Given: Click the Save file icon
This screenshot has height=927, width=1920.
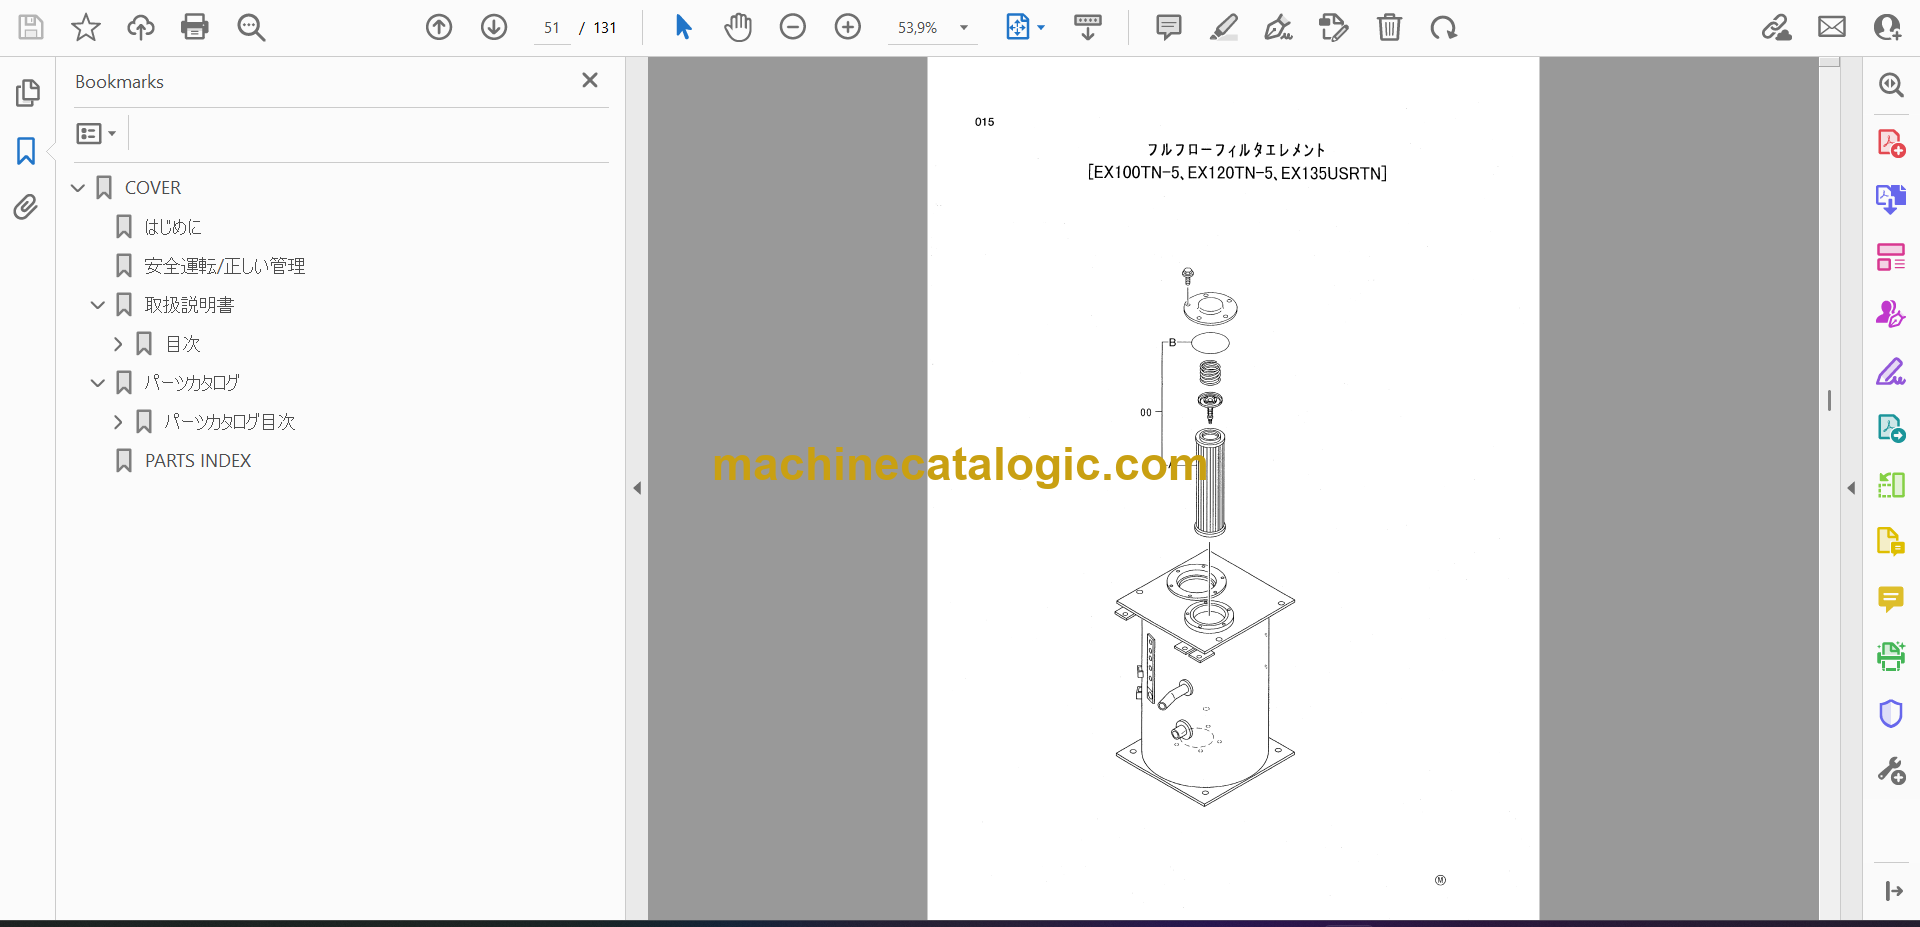Looking at the screenshot, I should [31, 27].
